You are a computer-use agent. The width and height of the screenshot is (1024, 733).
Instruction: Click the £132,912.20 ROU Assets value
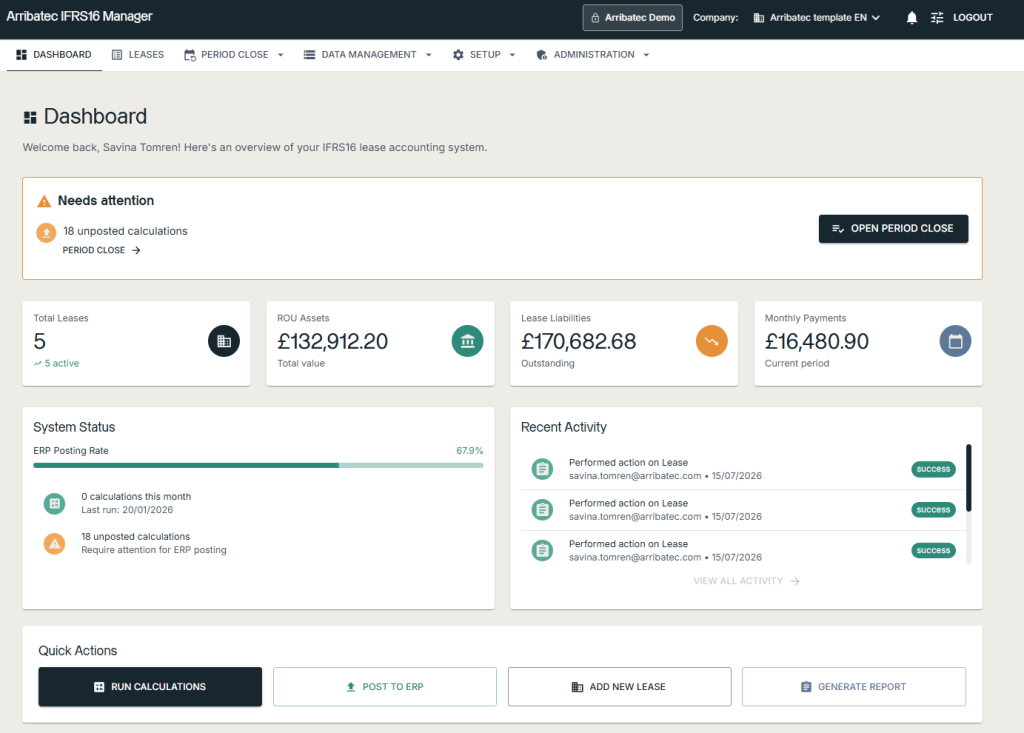coord(332,341)
